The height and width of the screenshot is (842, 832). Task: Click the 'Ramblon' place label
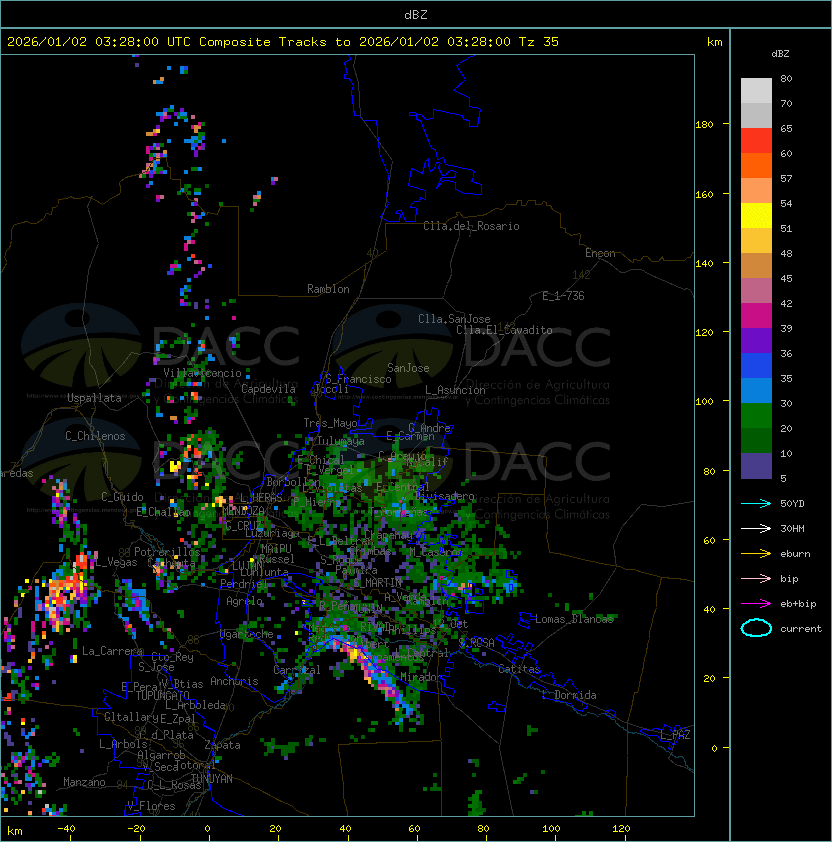pyautogui.click(x=328, y=289)
